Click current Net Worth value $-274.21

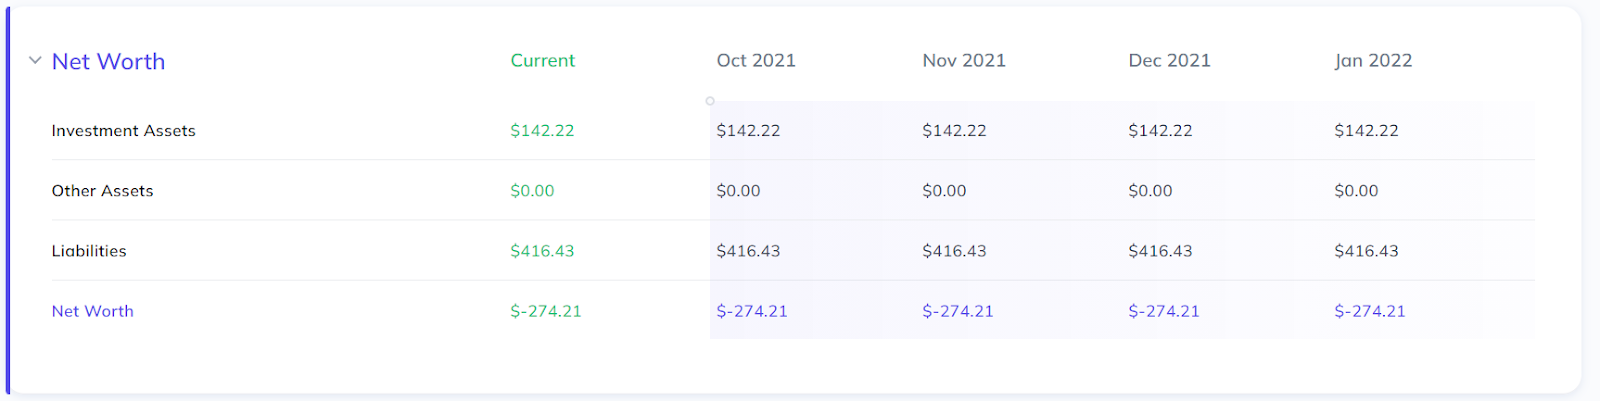coord(545,311)
